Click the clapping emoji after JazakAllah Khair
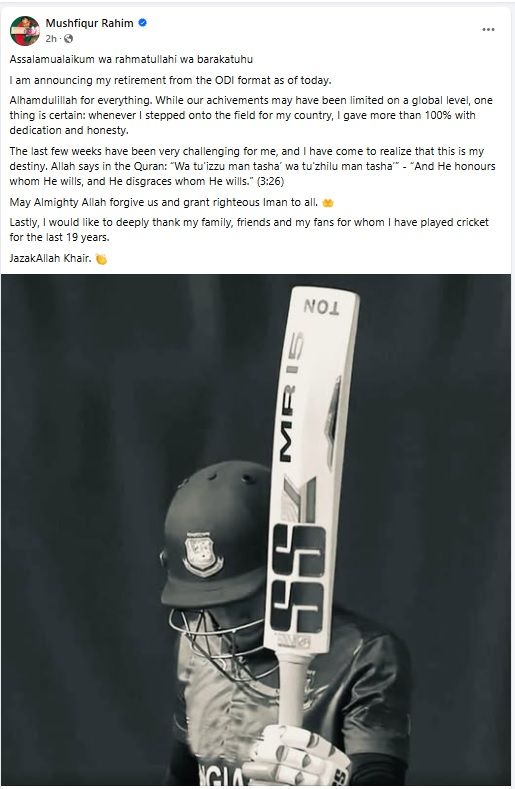Screen dimensions: 515x789 pyautogui.click(x=101, y=259)
